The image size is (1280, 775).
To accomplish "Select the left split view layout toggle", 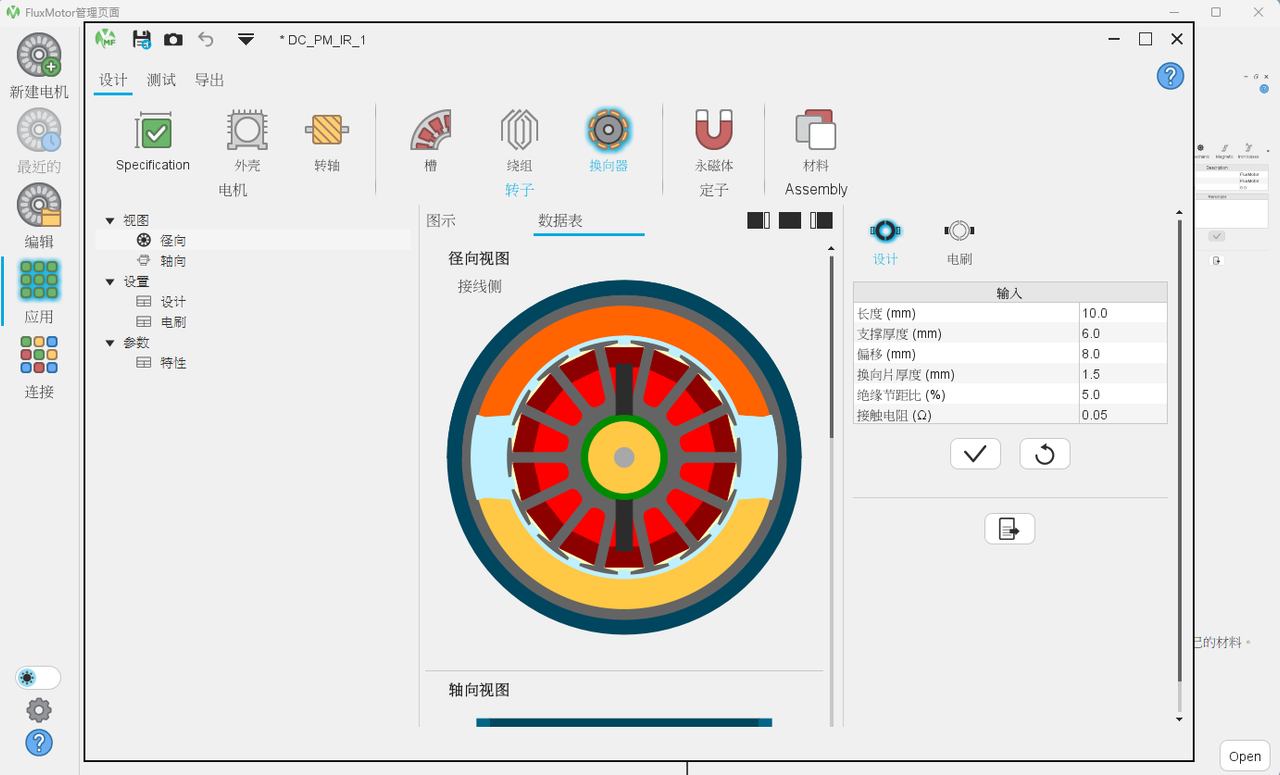I will 758,220.
